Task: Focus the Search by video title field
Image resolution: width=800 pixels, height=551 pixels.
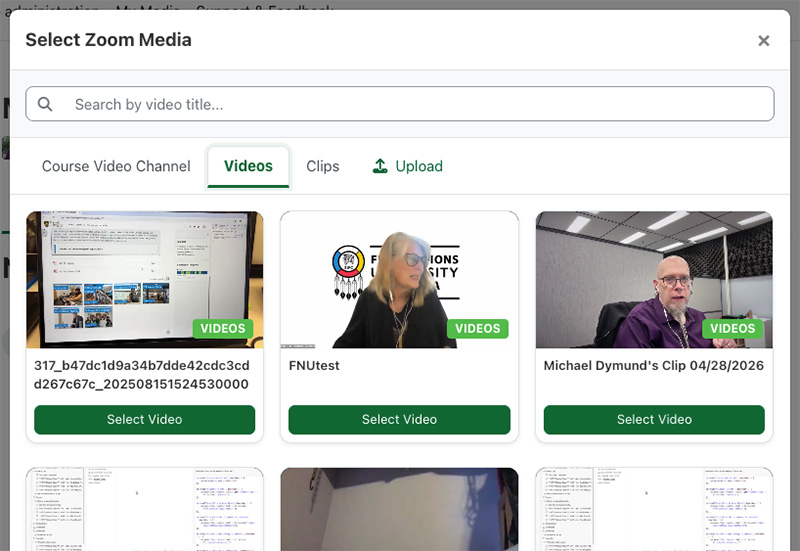Action: click(x=400, y=104)
